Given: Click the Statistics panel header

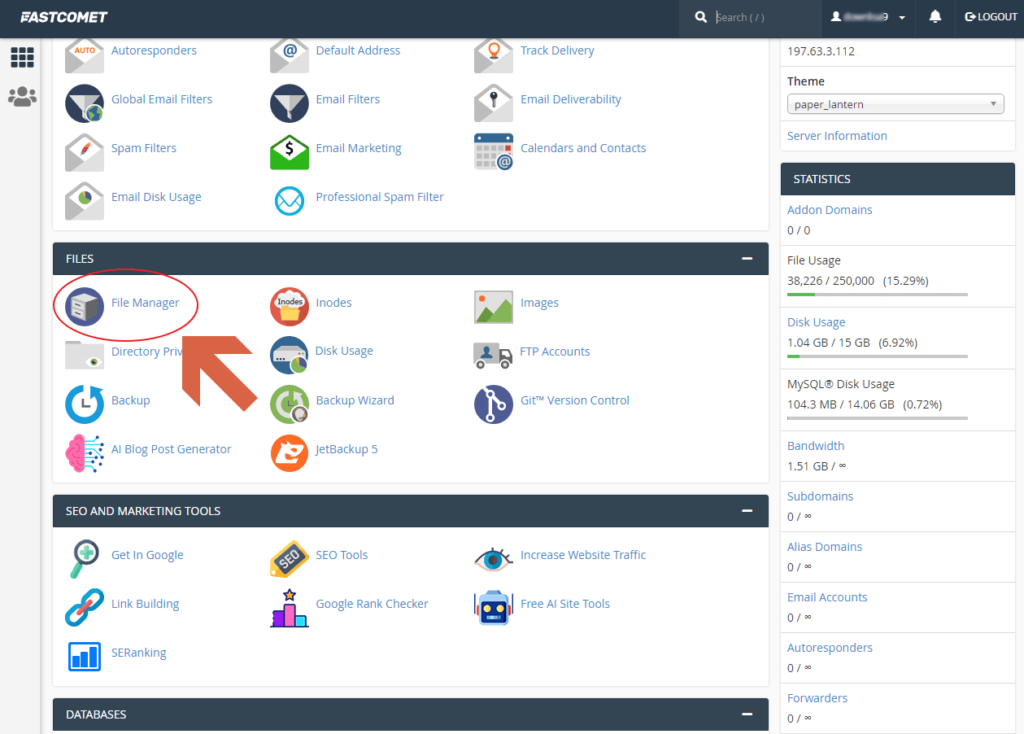Looking at the screenshot, I should tap(897, 179).
